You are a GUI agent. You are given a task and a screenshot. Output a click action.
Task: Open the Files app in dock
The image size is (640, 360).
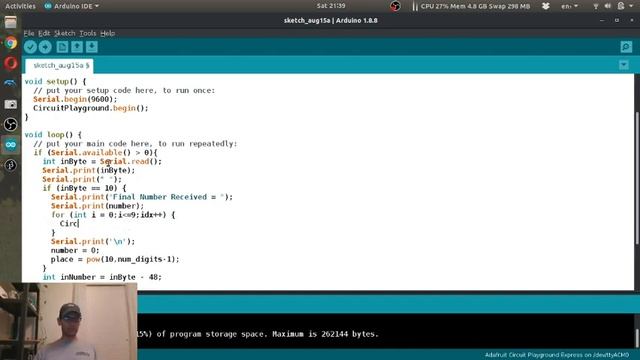(x=11, y=22)
